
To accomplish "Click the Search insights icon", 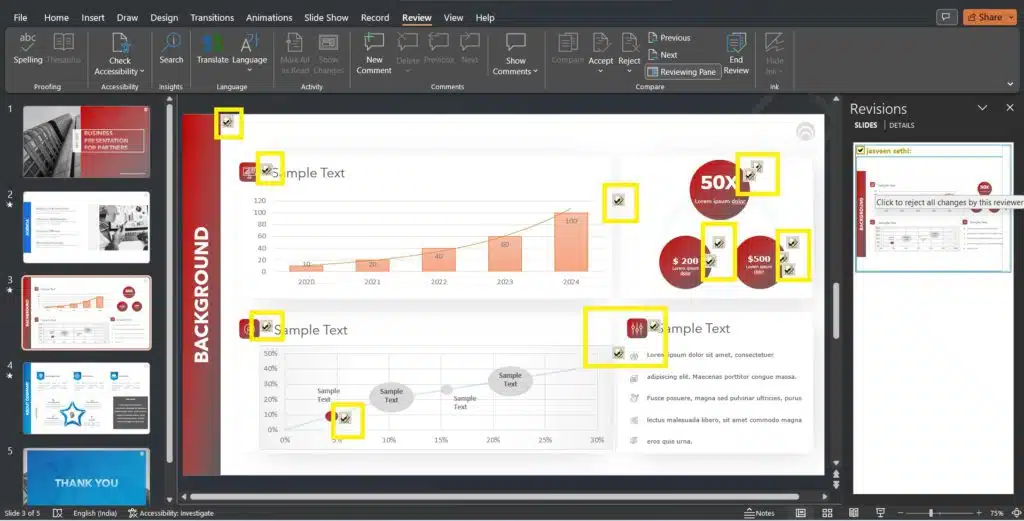I will pos(171,47).
